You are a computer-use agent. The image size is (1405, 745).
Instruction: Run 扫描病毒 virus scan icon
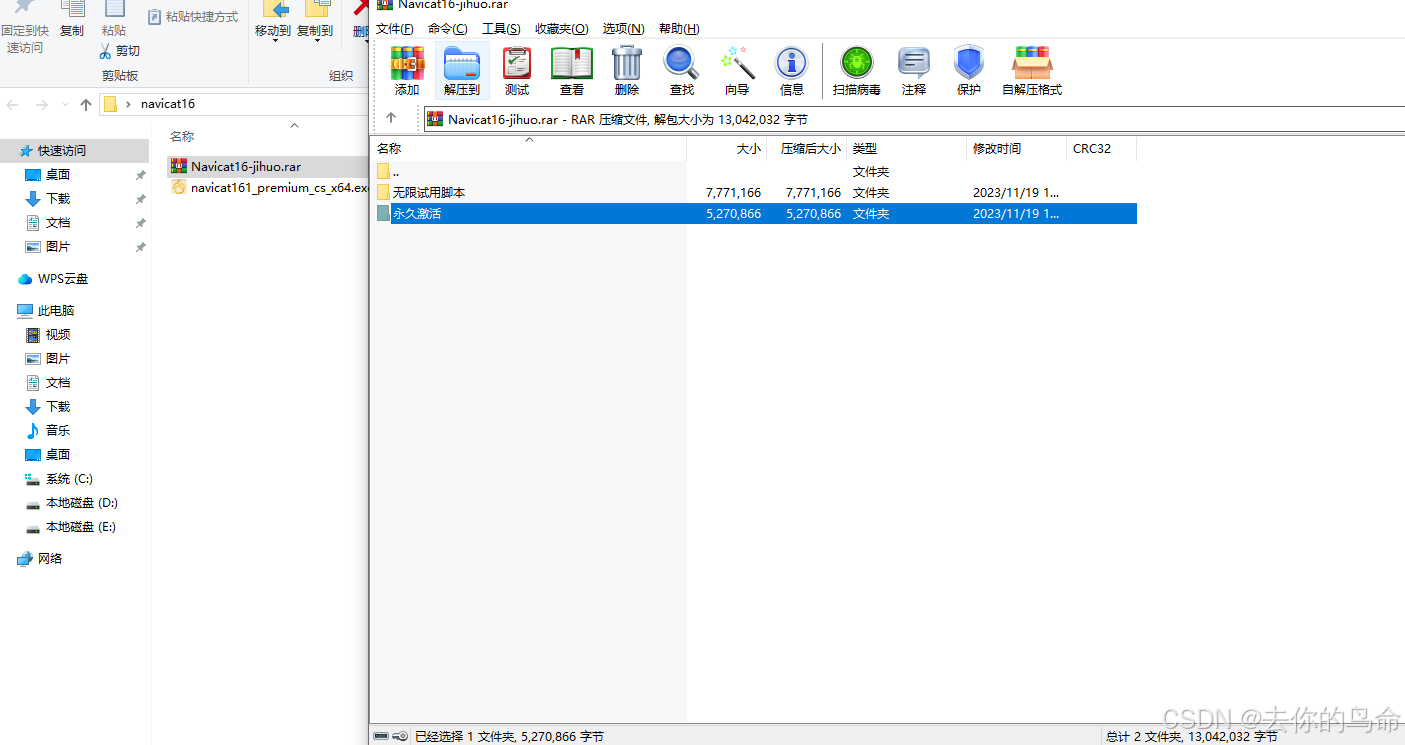click(x=857, y=71)
